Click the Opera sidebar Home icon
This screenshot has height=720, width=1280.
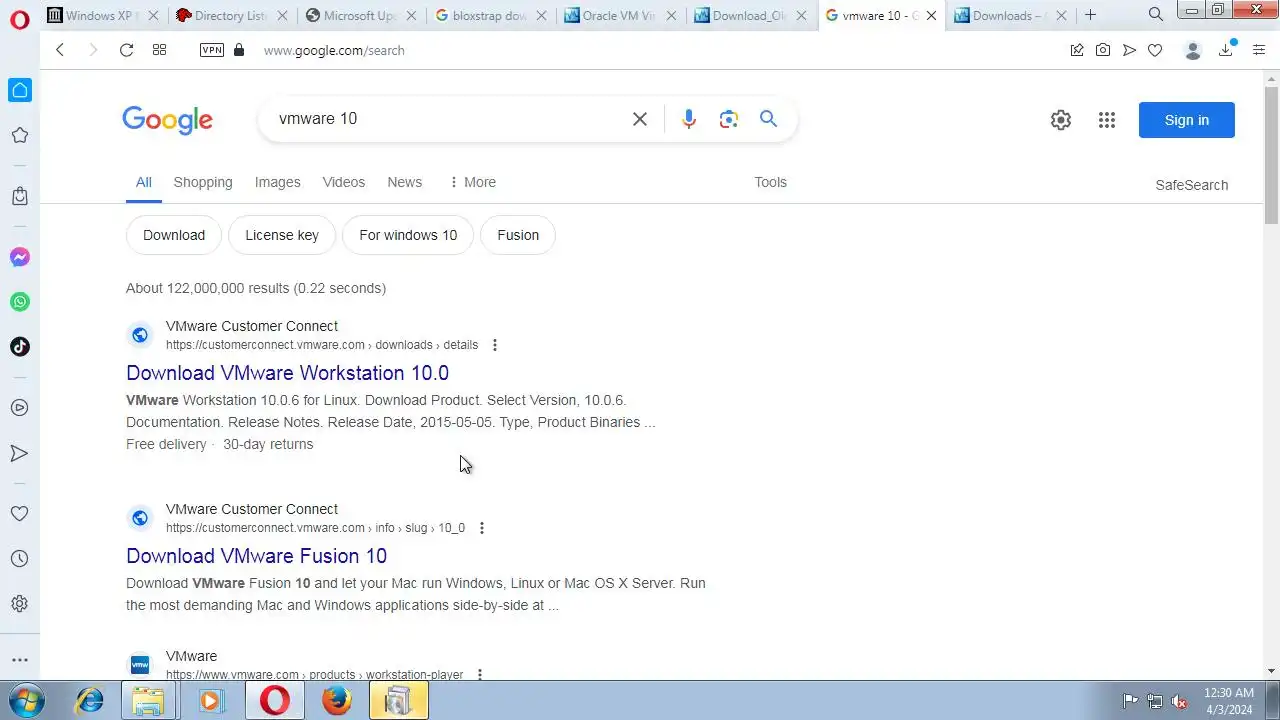pos(20,90)
